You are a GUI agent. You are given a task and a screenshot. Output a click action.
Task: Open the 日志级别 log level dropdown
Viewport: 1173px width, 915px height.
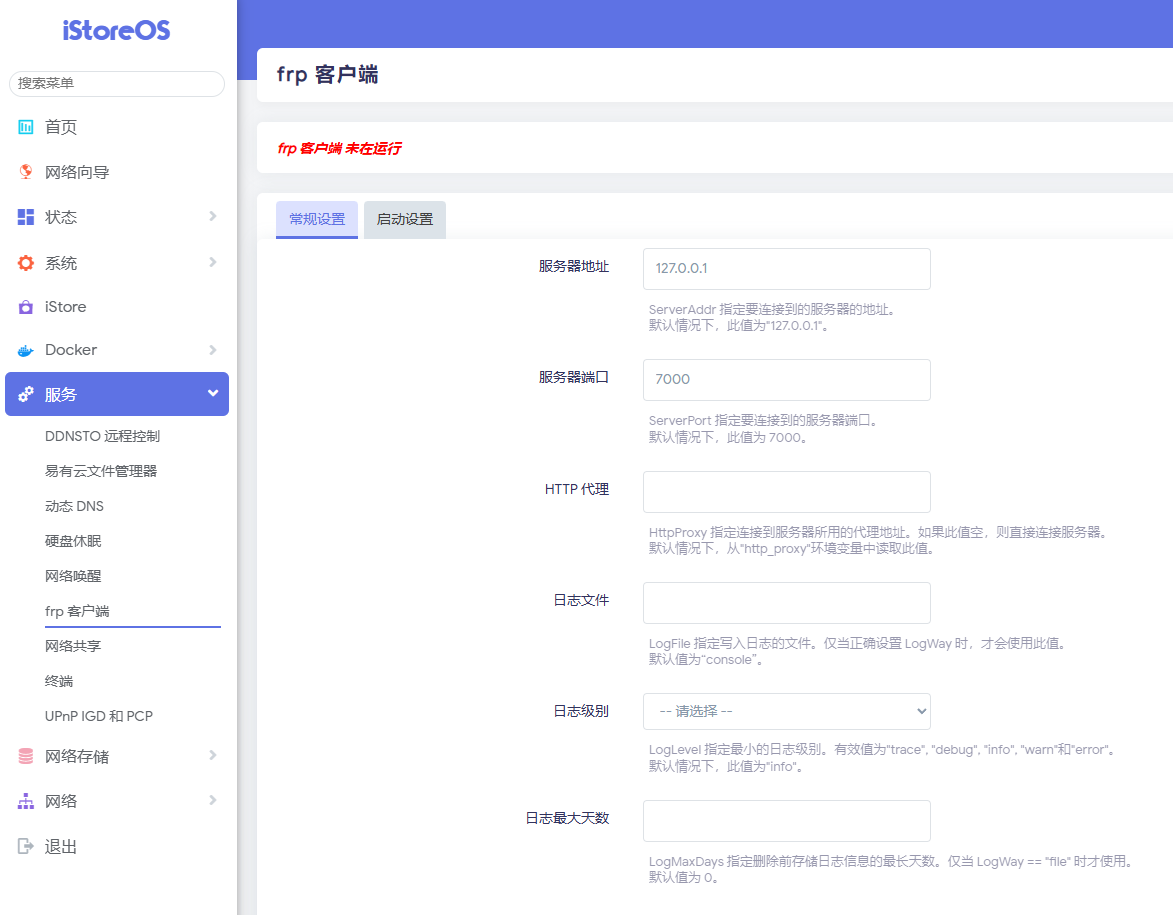point(786,711)
